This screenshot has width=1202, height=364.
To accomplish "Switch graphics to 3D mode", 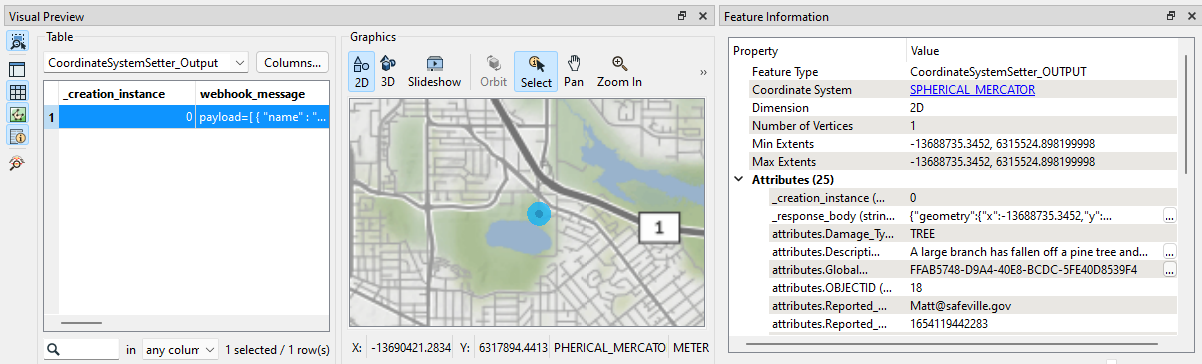I will coord(389,71).
